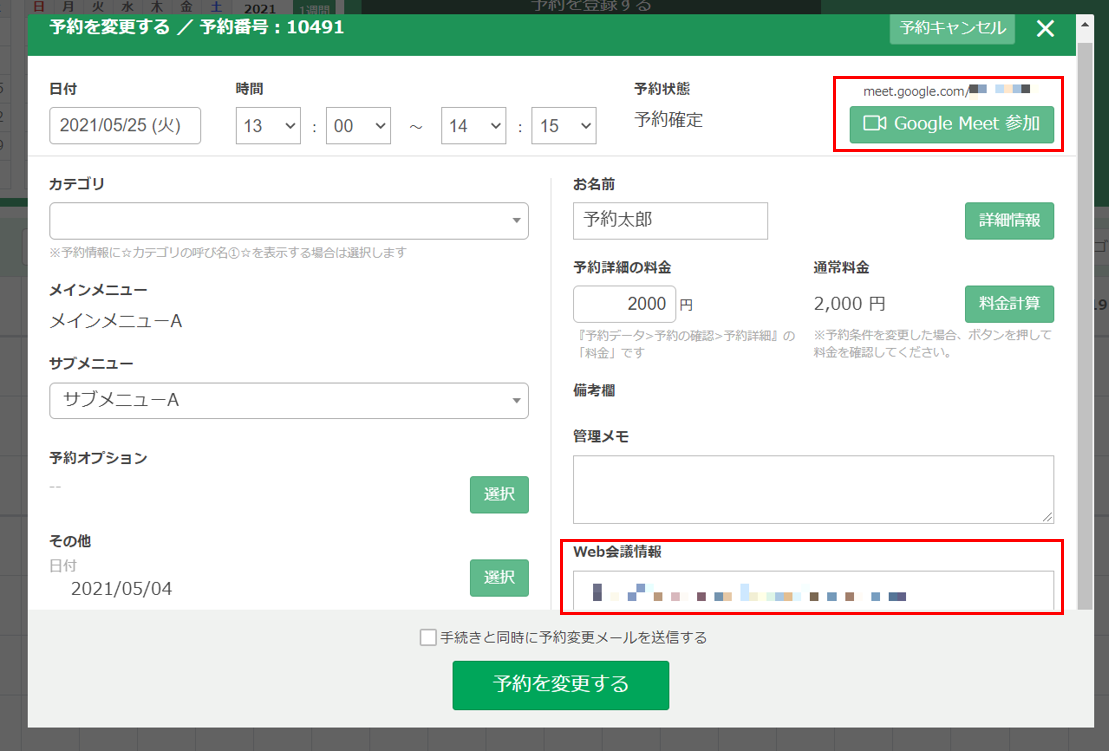1109x751 pixels.
Task: Click the 管理メモ text area resize handle
Action: (x=1047, y=517)
